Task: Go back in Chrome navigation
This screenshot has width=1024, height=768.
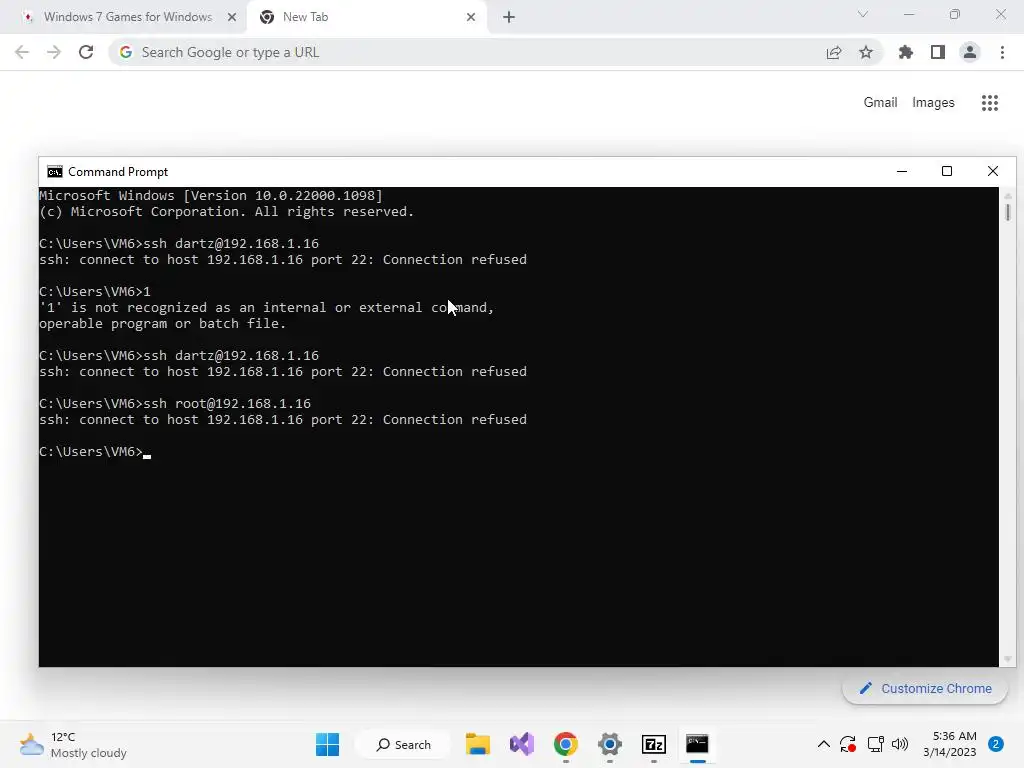Action: [x=22, y=52]
